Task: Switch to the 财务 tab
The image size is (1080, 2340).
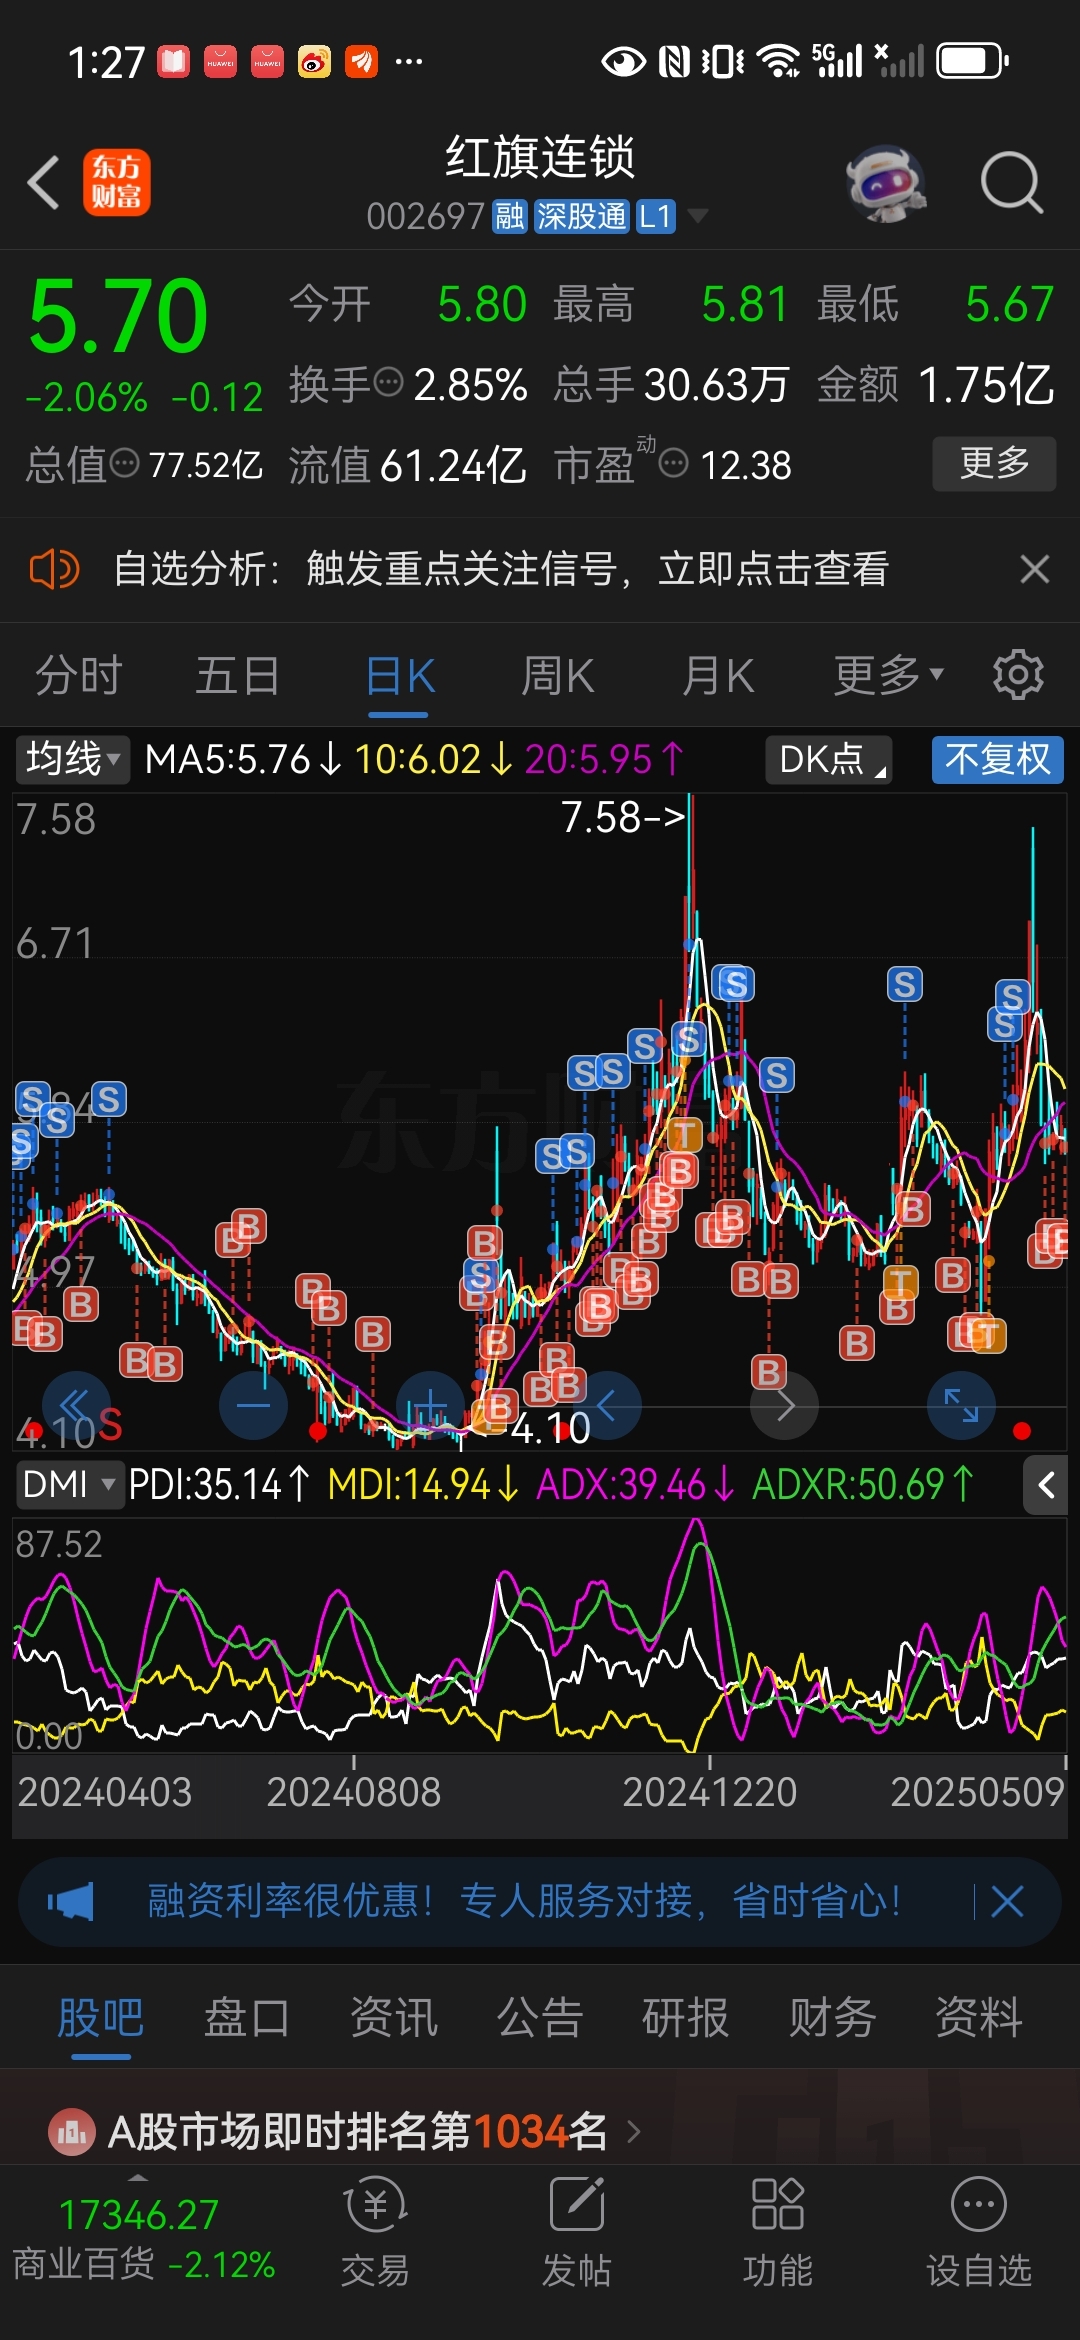Action: (833, 2017)
